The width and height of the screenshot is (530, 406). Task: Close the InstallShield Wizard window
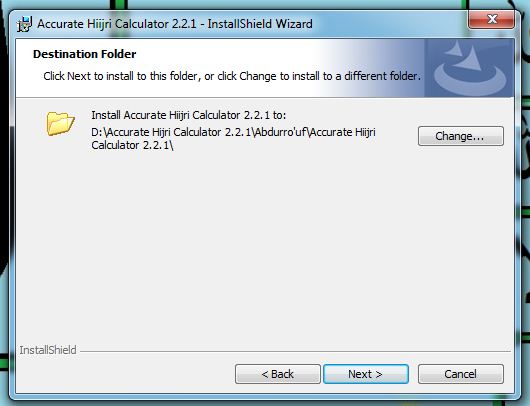[492, 19]
